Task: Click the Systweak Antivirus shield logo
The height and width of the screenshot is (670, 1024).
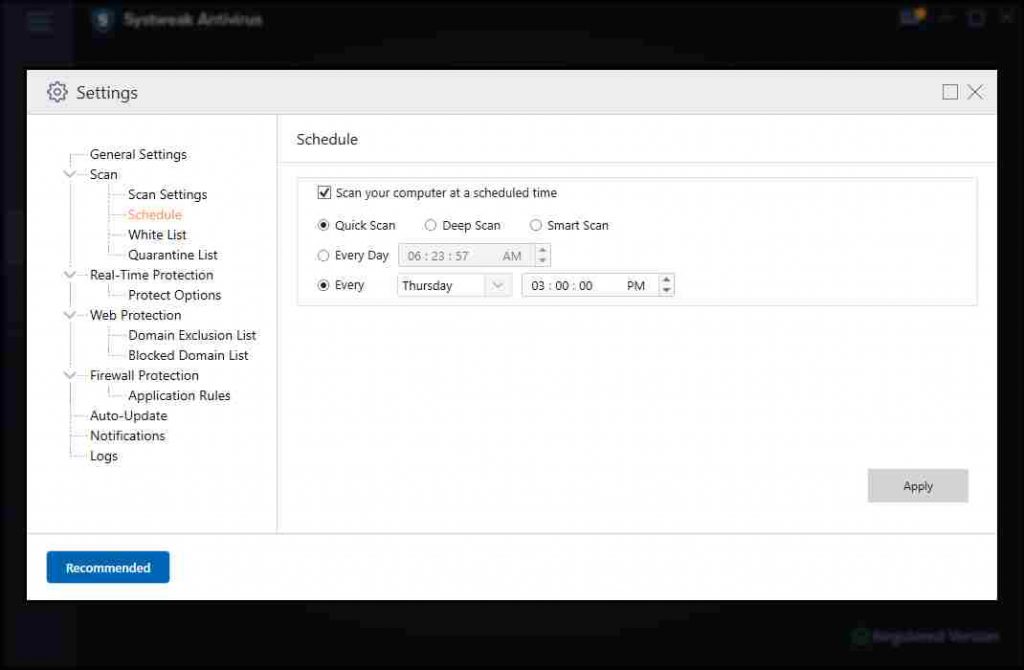Action: (103, 20)
